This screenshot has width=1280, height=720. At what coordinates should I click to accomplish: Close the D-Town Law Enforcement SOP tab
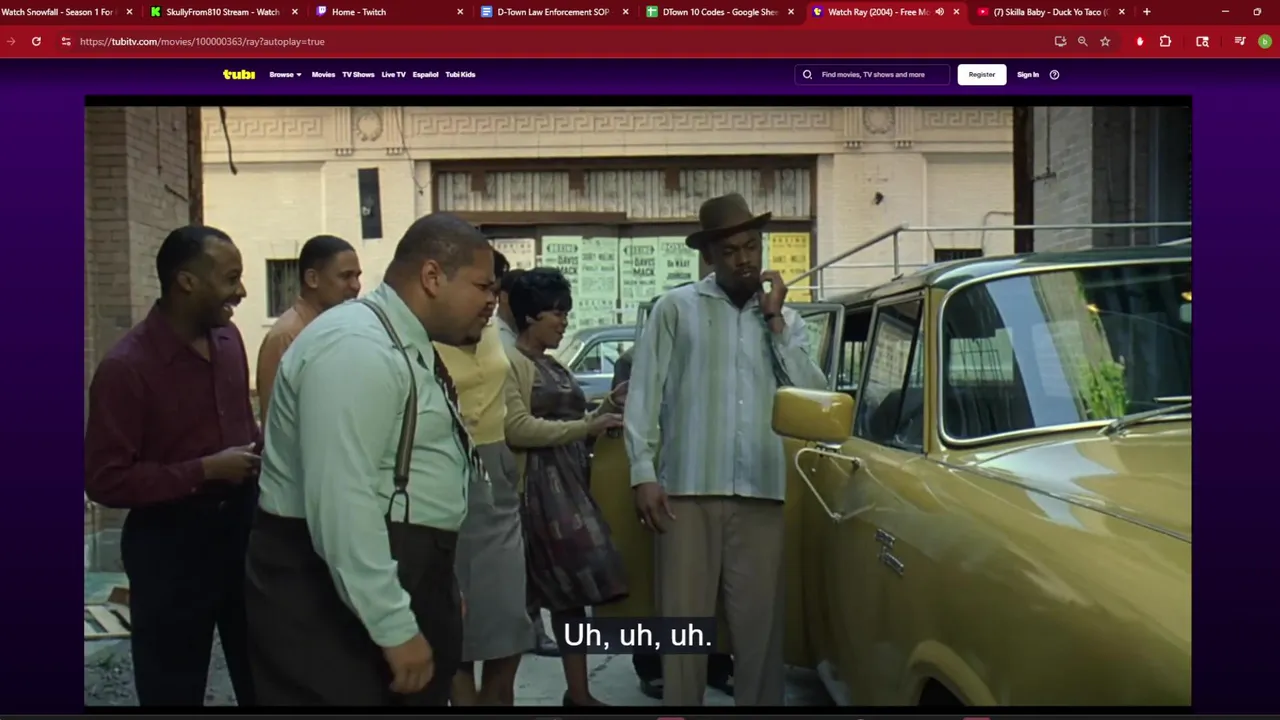tap(625, 12)
